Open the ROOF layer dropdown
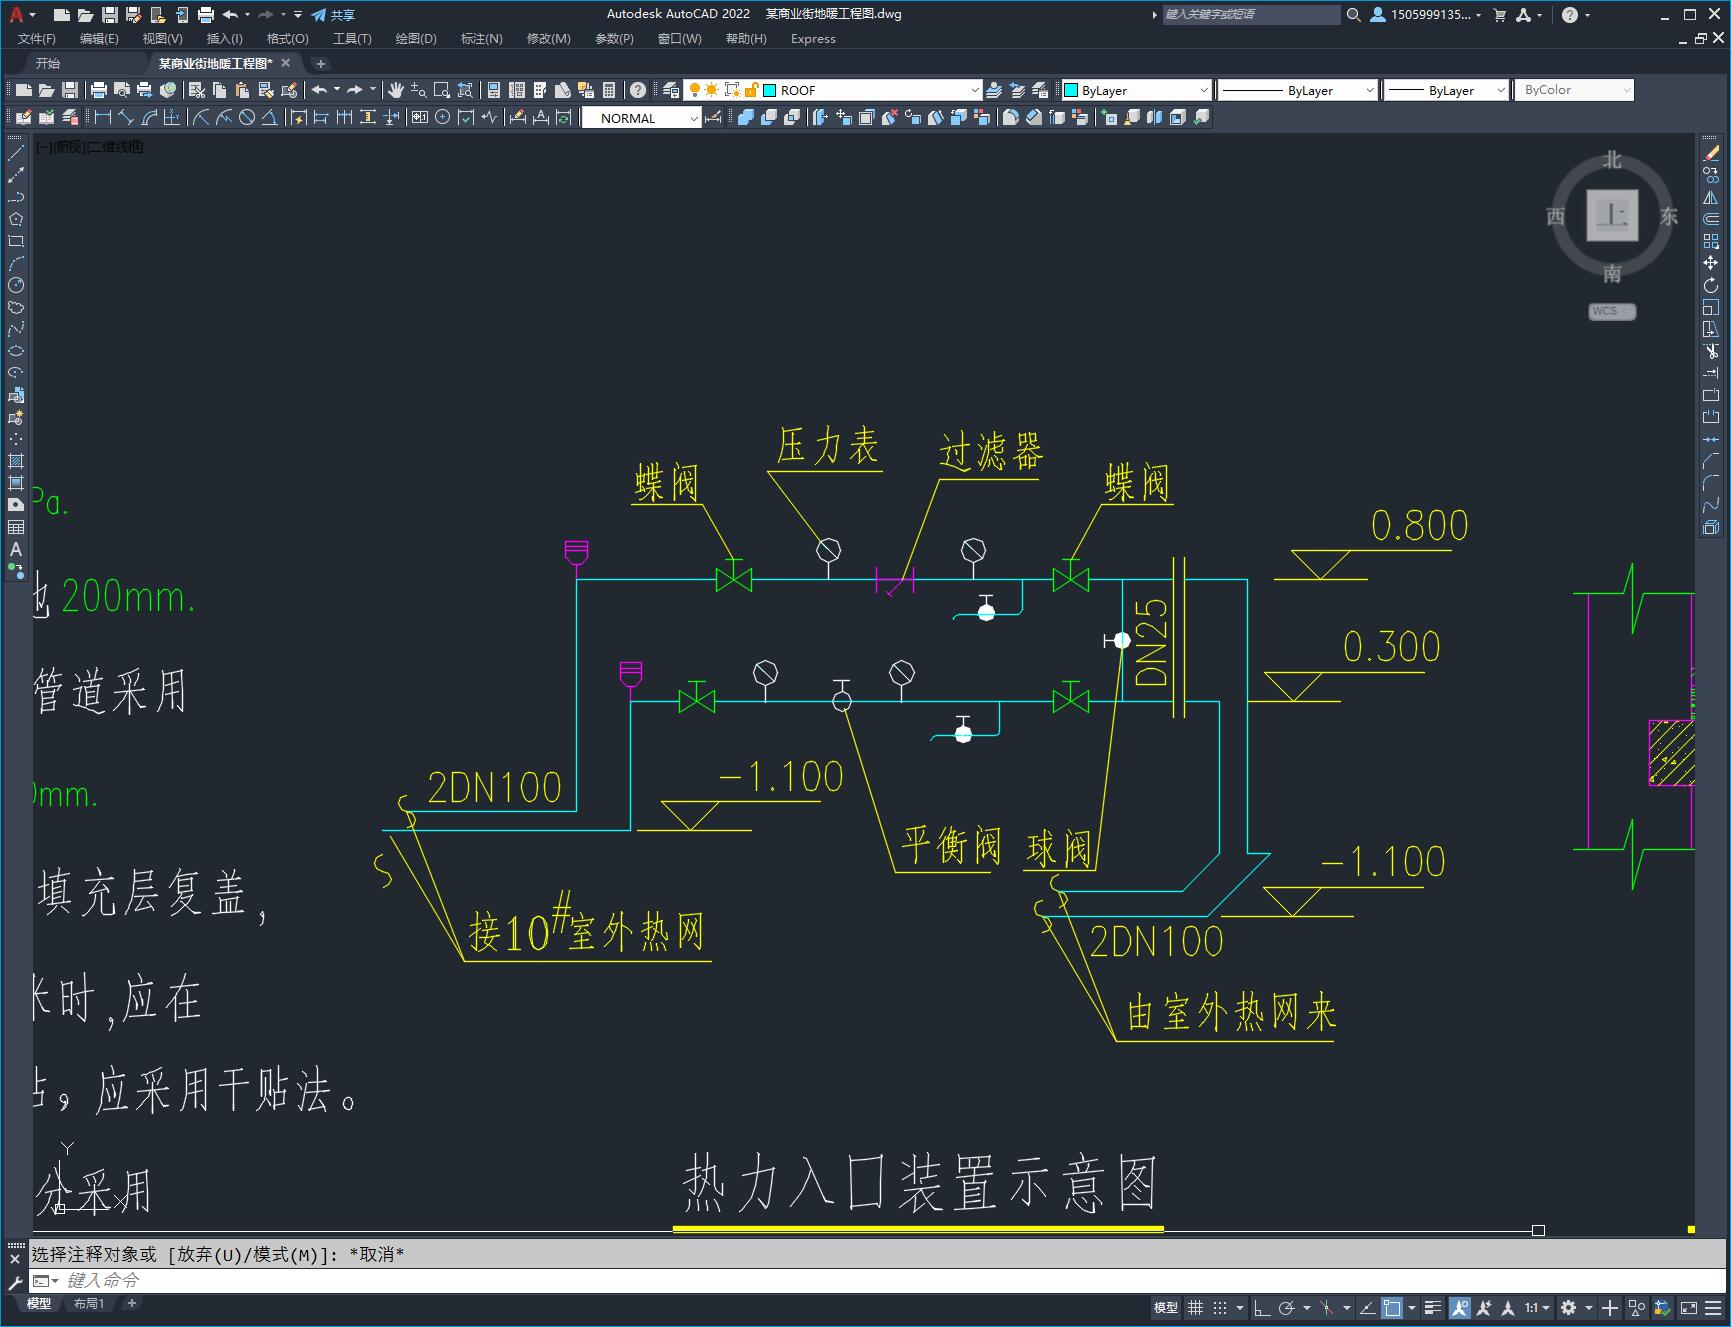Screen dimensions: 1731x1327 coord(975,90)
